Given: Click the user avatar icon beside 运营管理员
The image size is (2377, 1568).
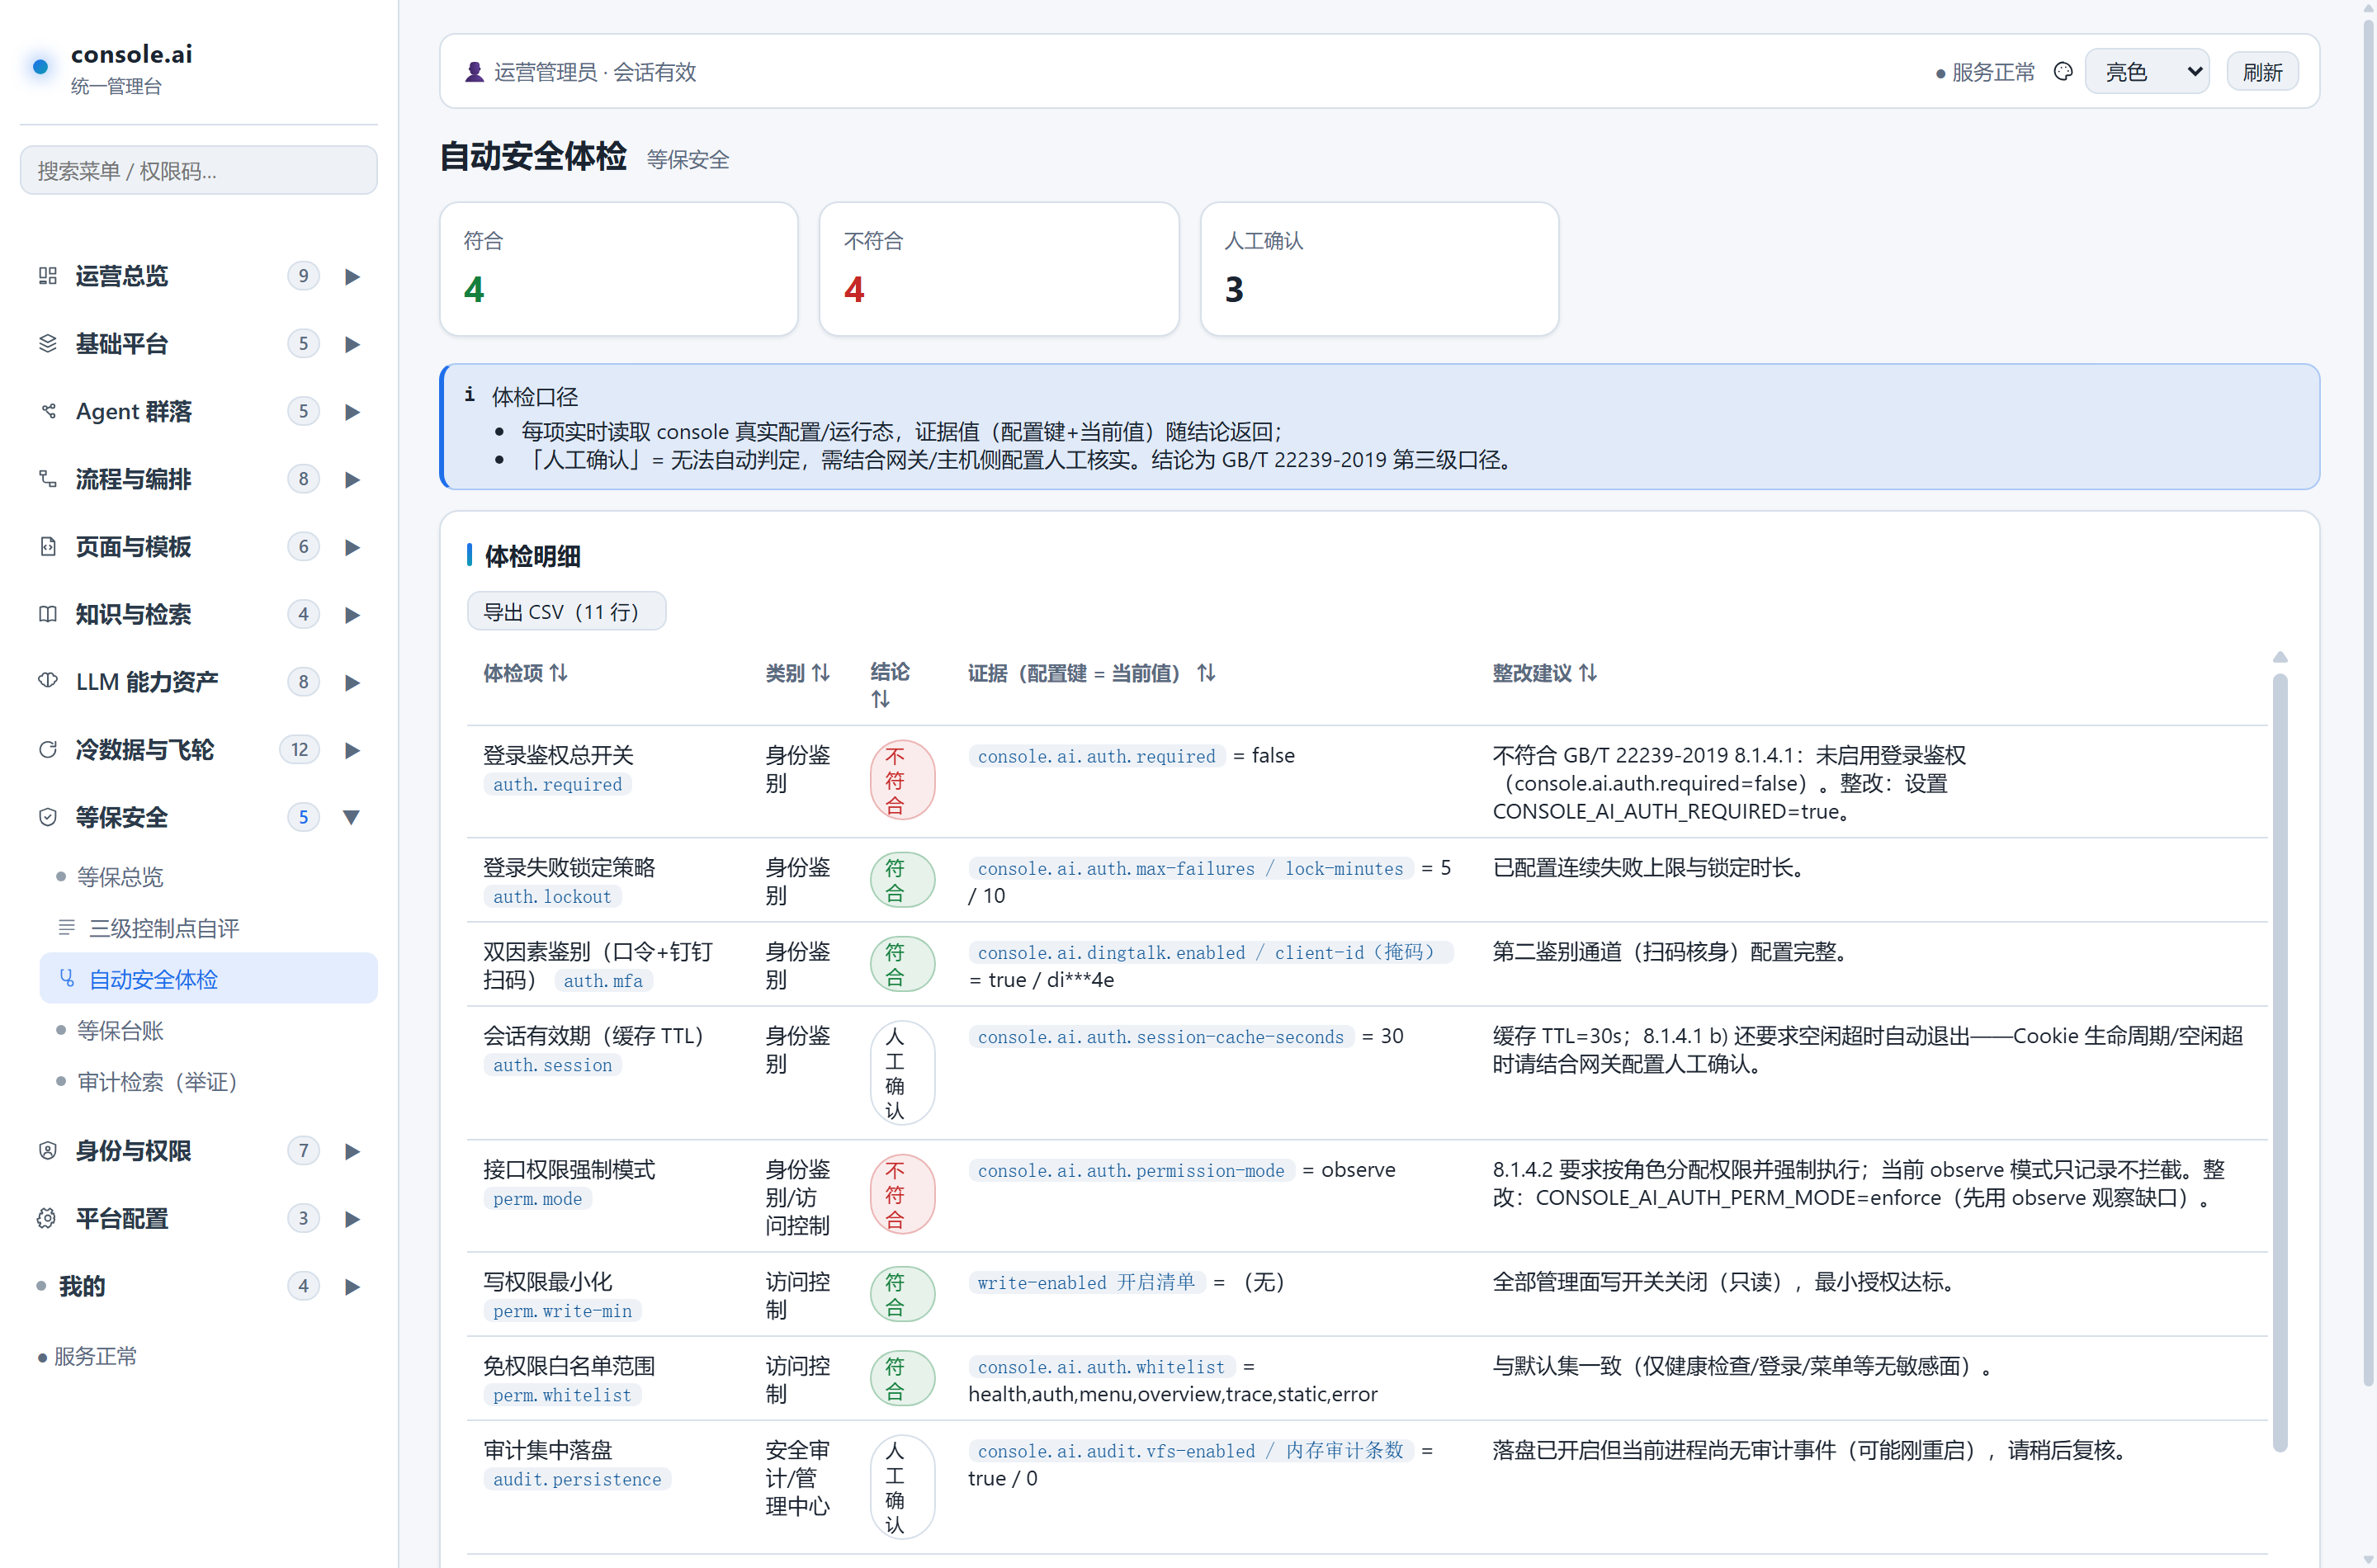Looking at the screenshot, I should tap(474, 72).
